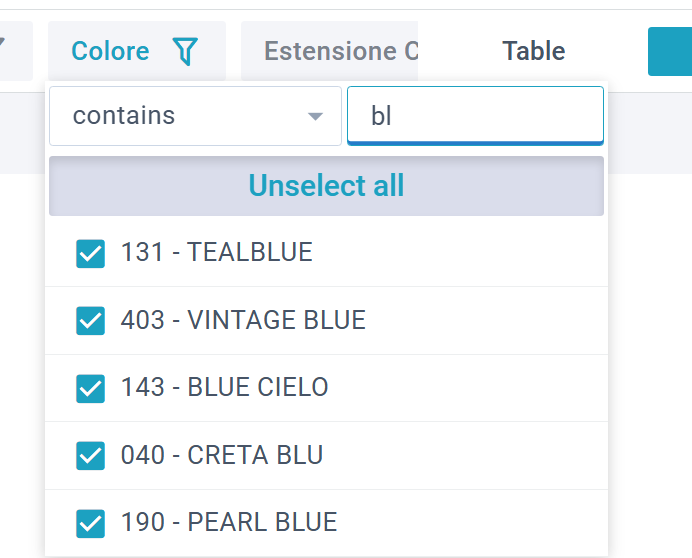
Task: Uncheck the 131 - TEALBLUE checkbox
Action: pos(91,253)
